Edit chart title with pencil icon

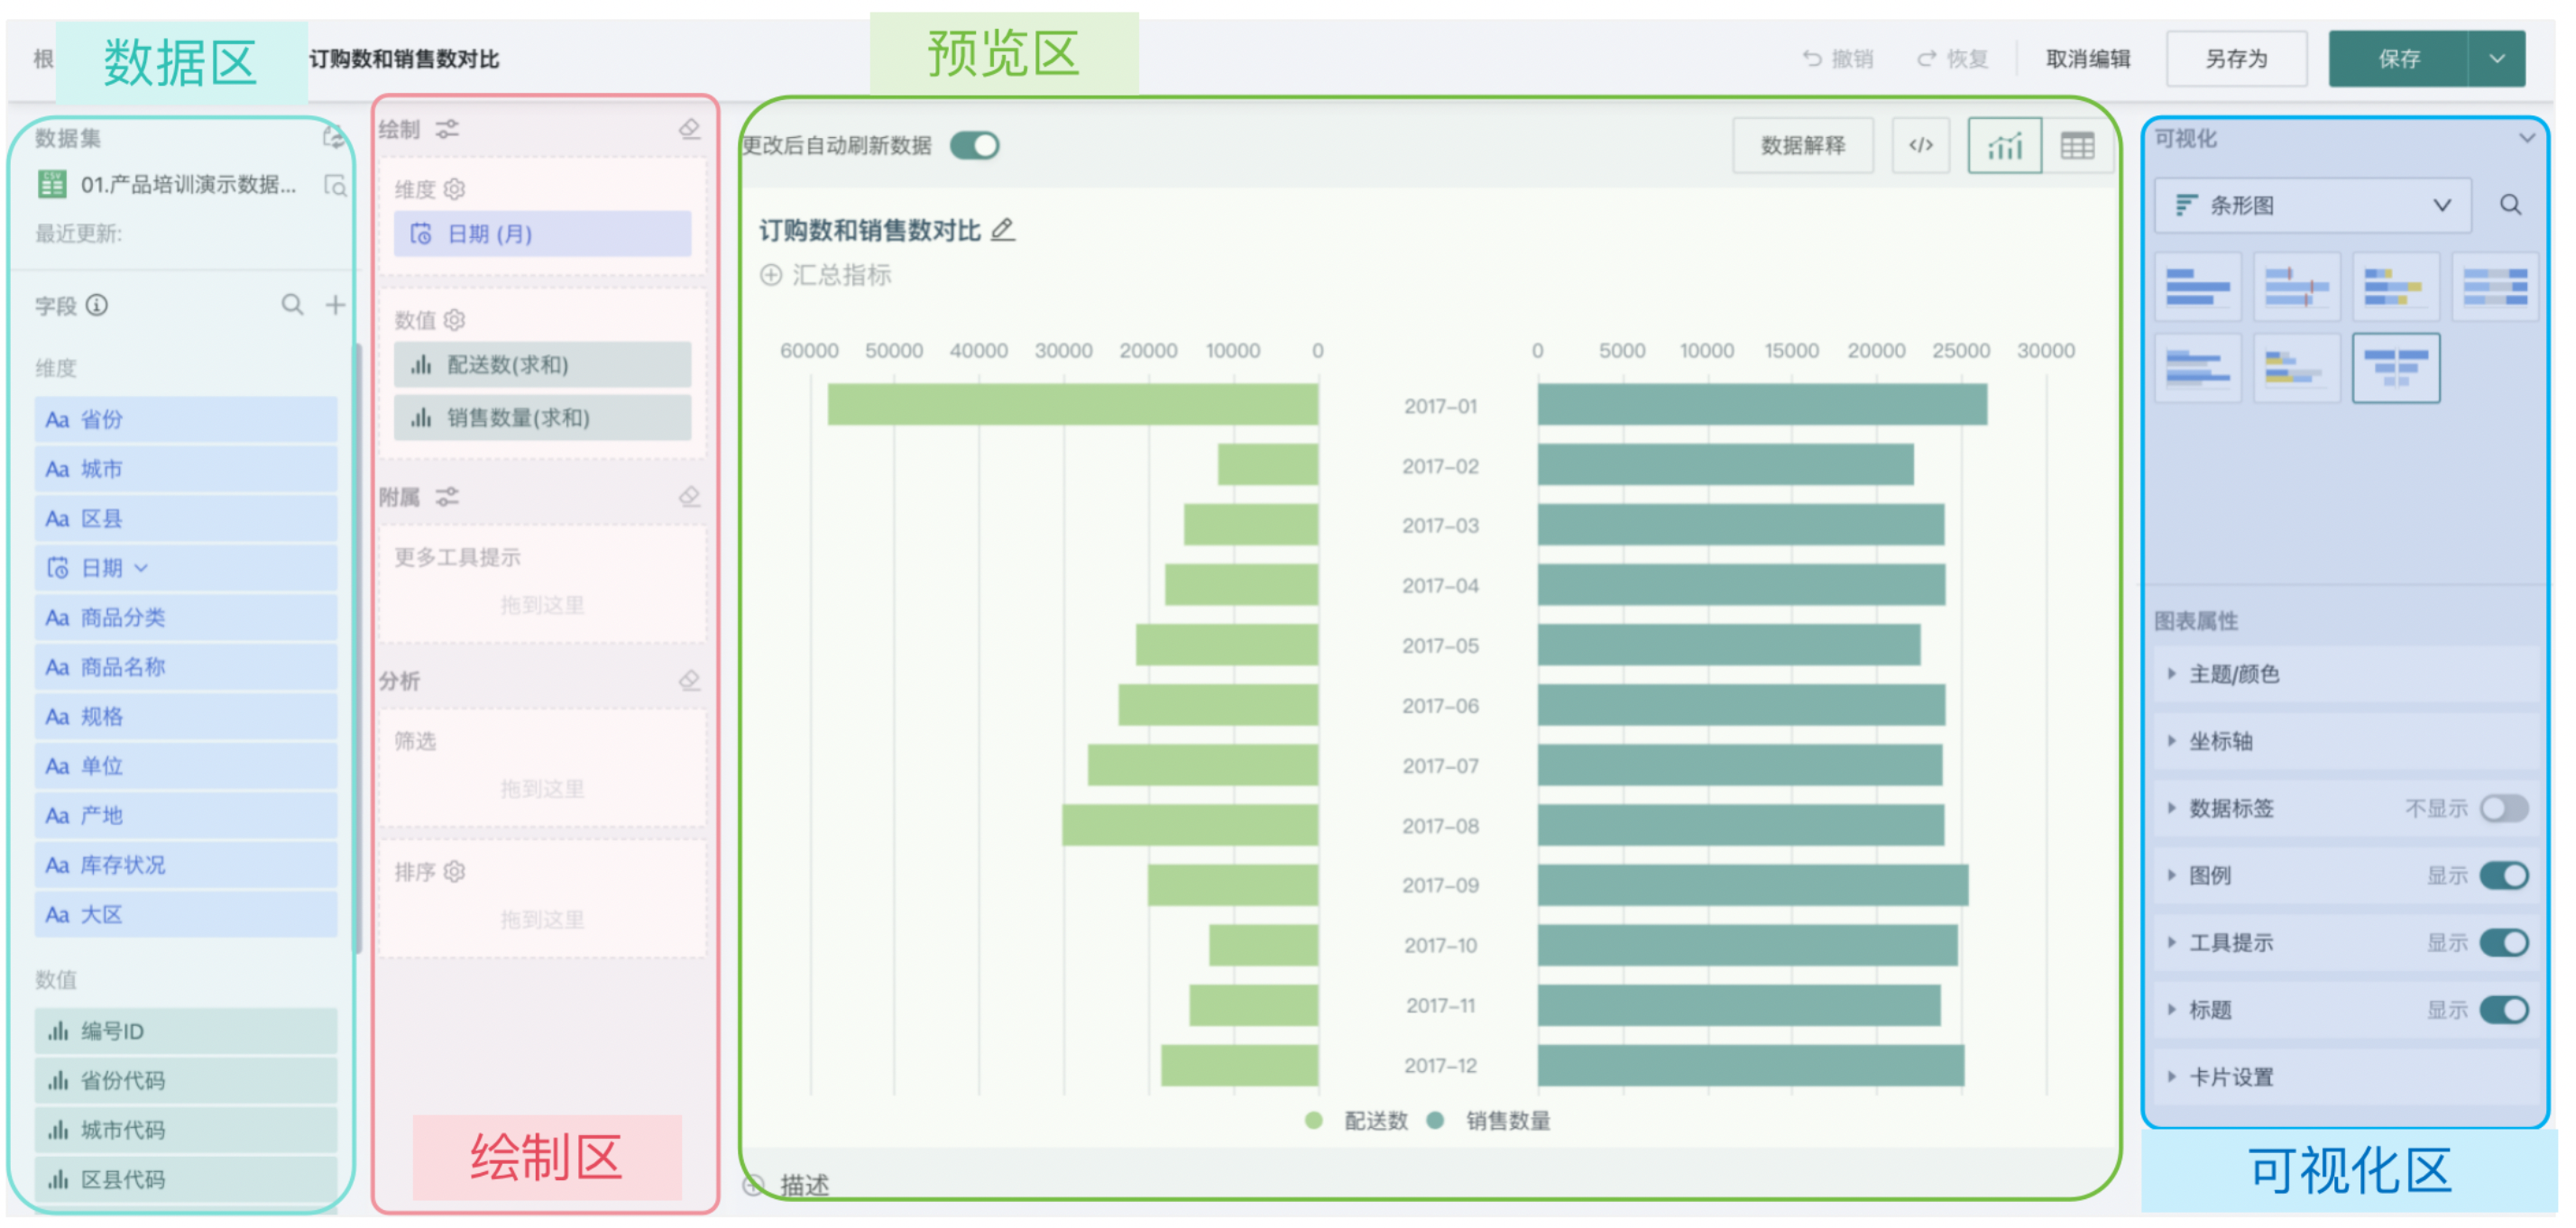[1003, 230]
